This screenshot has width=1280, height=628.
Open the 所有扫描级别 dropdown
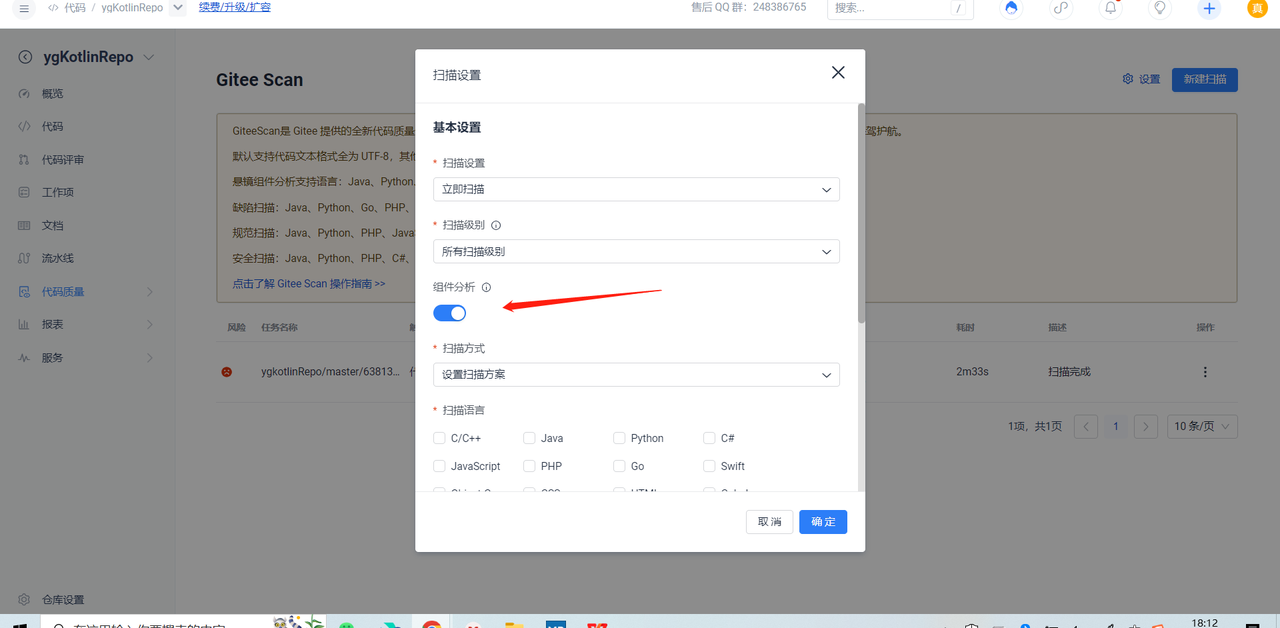(x=636, y=251)
